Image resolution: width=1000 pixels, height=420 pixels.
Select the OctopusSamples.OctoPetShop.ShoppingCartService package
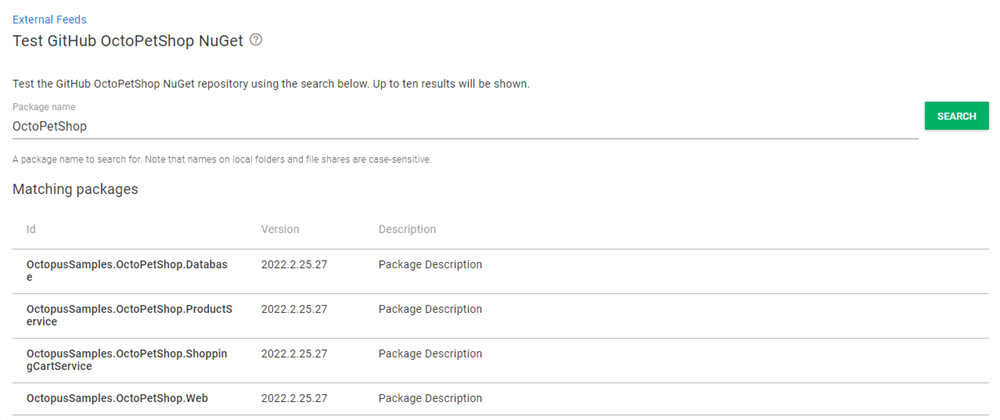coord(127,360)
